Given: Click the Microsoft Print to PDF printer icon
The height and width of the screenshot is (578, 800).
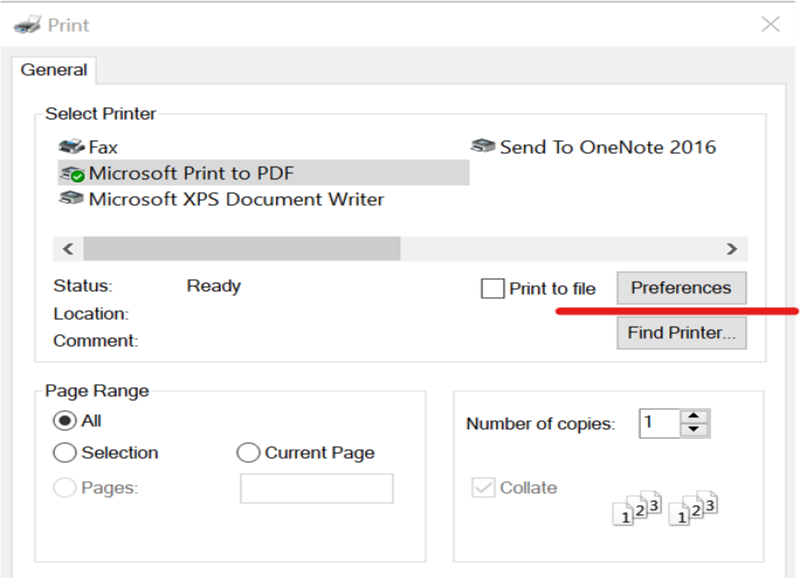Looking at the screenshot, I should coord(72,174).
